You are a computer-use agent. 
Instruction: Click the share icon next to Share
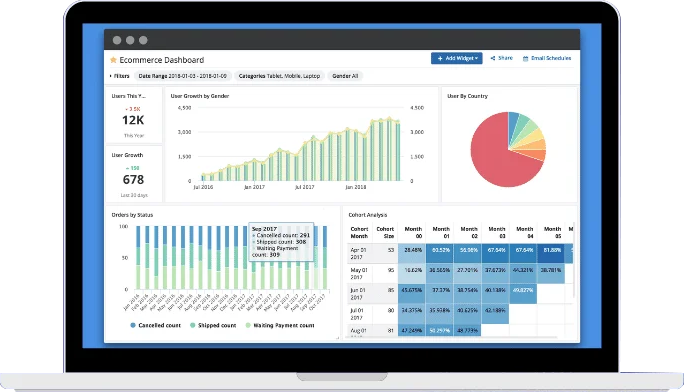[x=492, y=58]
